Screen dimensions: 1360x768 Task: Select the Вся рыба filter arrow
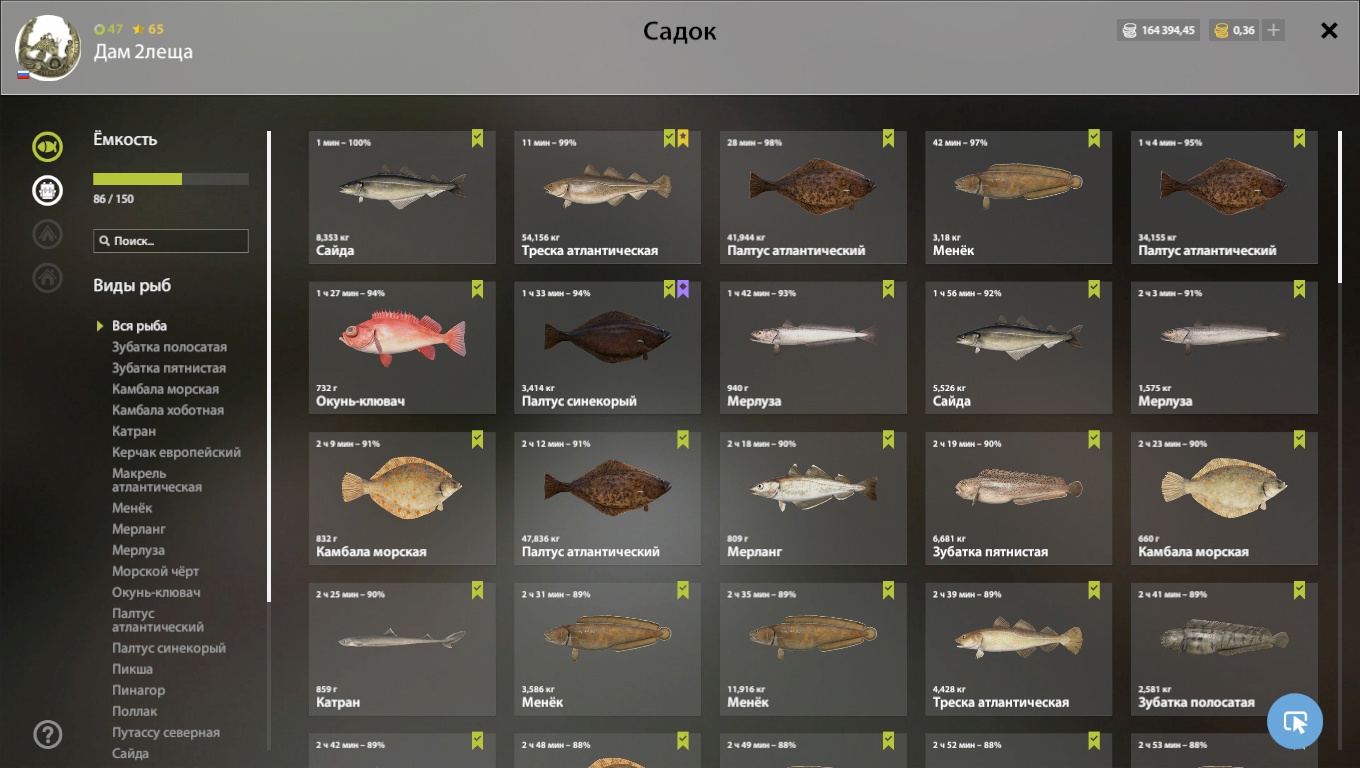pos(100,326)
